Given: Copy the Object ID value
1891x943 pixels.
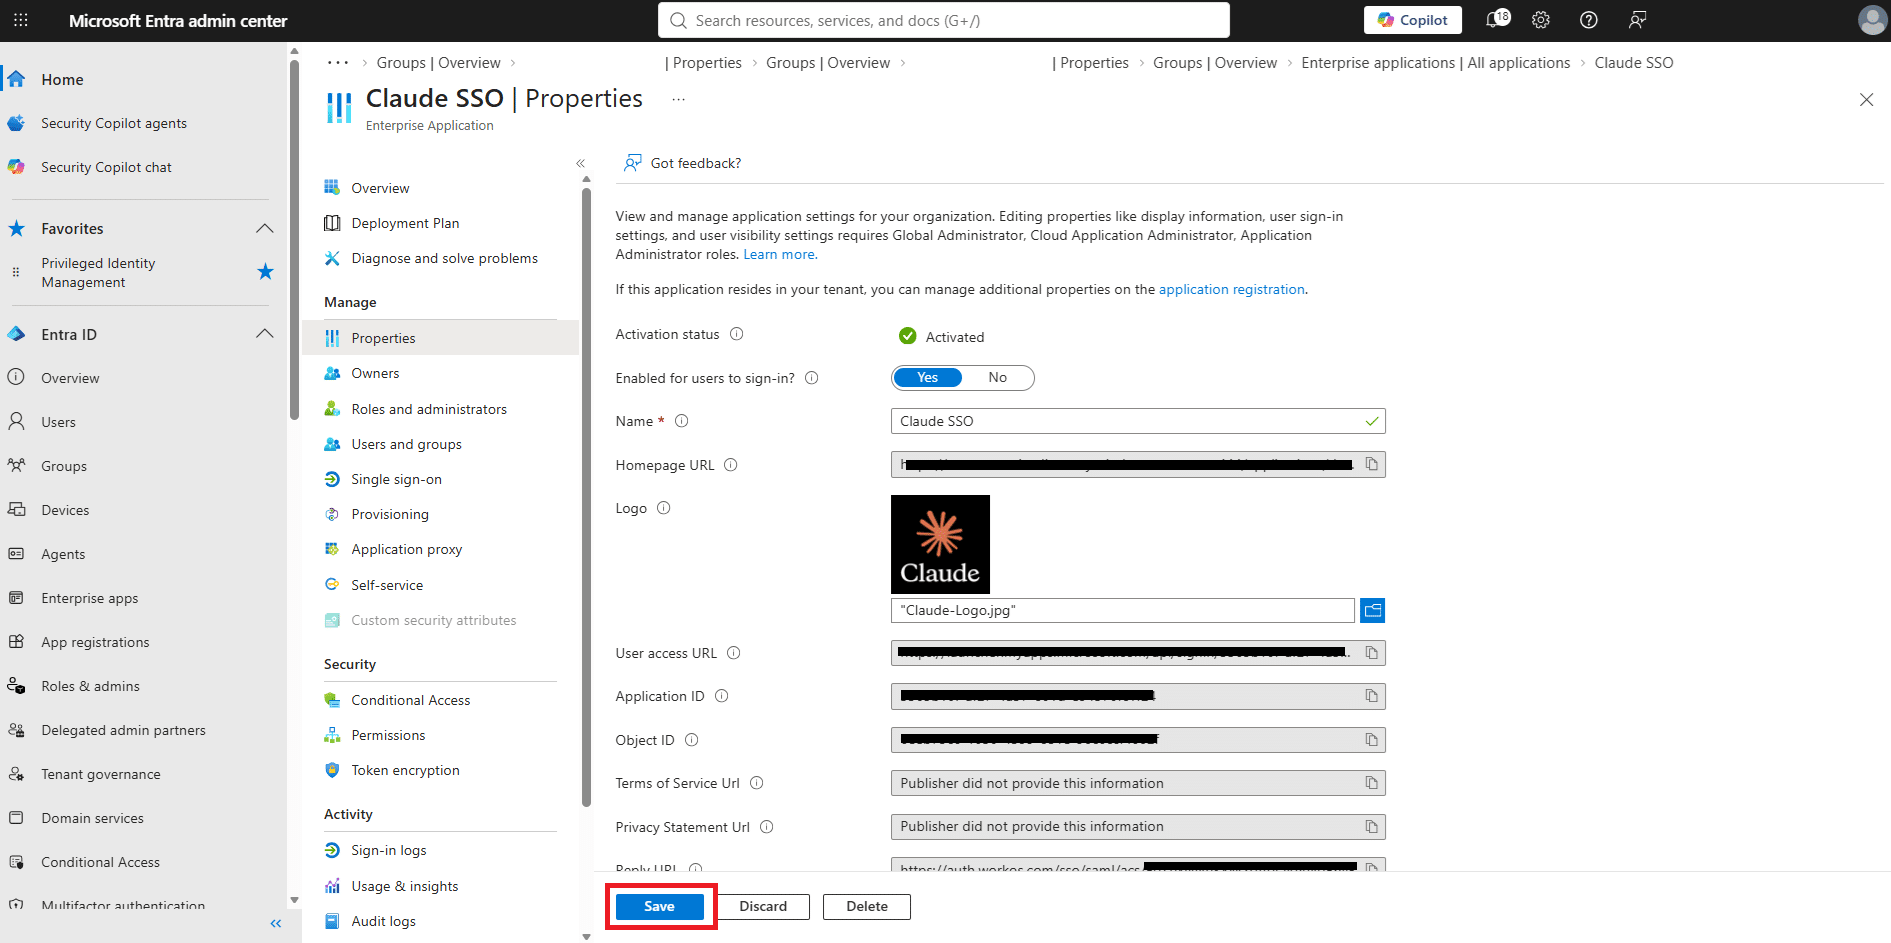Looking at the screenshot, I should click(x=1372, y=740).
